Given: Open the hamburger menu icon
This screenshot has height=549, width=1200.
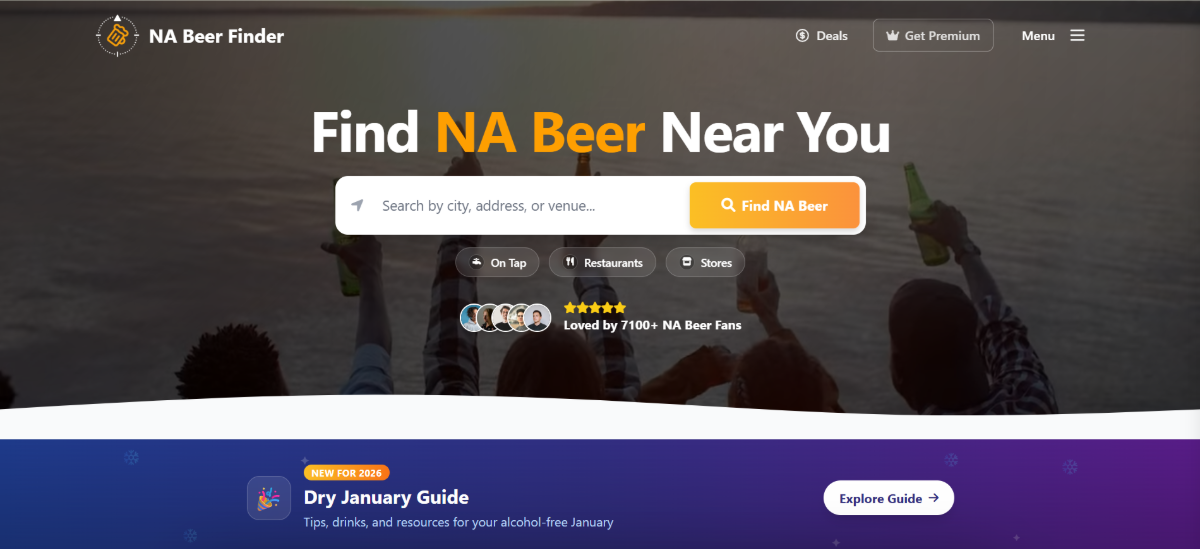Looking at the screenshot, I should [1077, 36].
